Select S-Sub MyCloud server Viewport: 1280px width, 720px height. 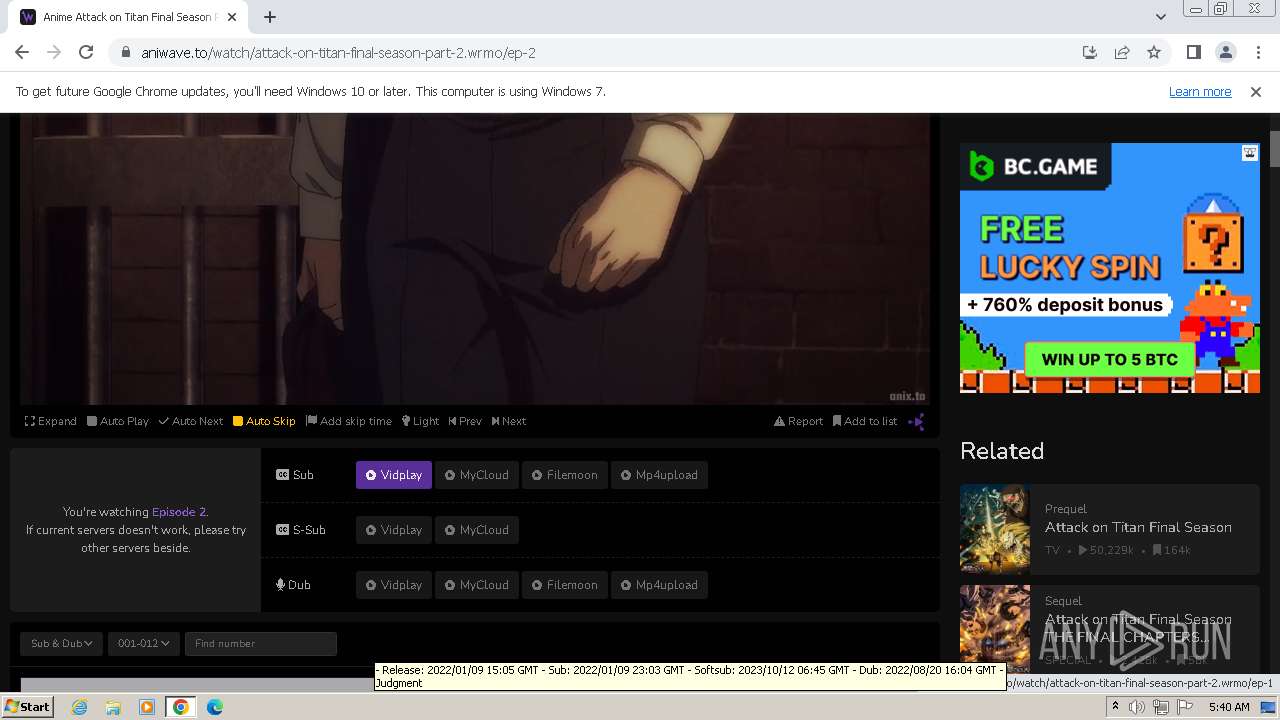tap(477, 530)
